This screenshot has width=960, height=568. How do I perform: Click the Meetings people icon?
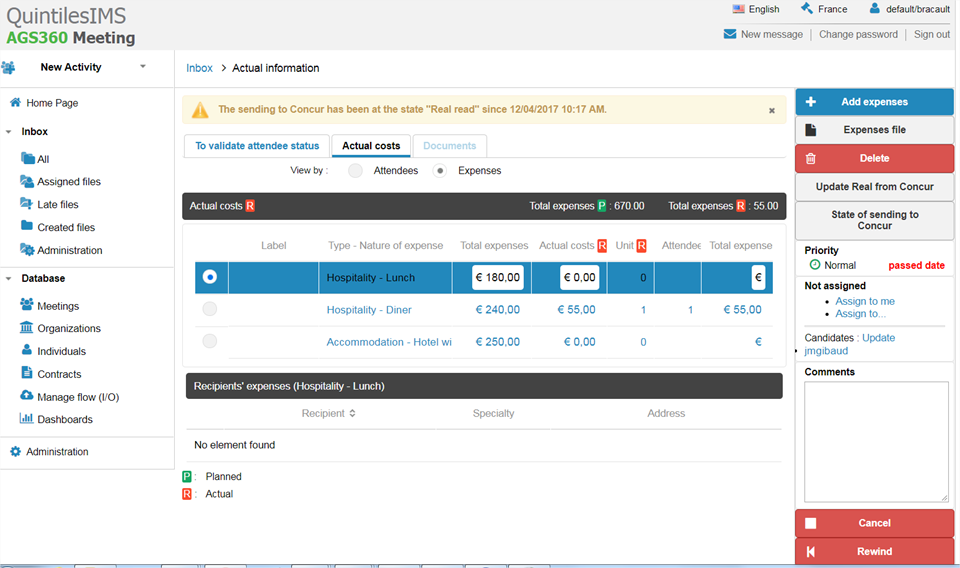click(27, 305)
